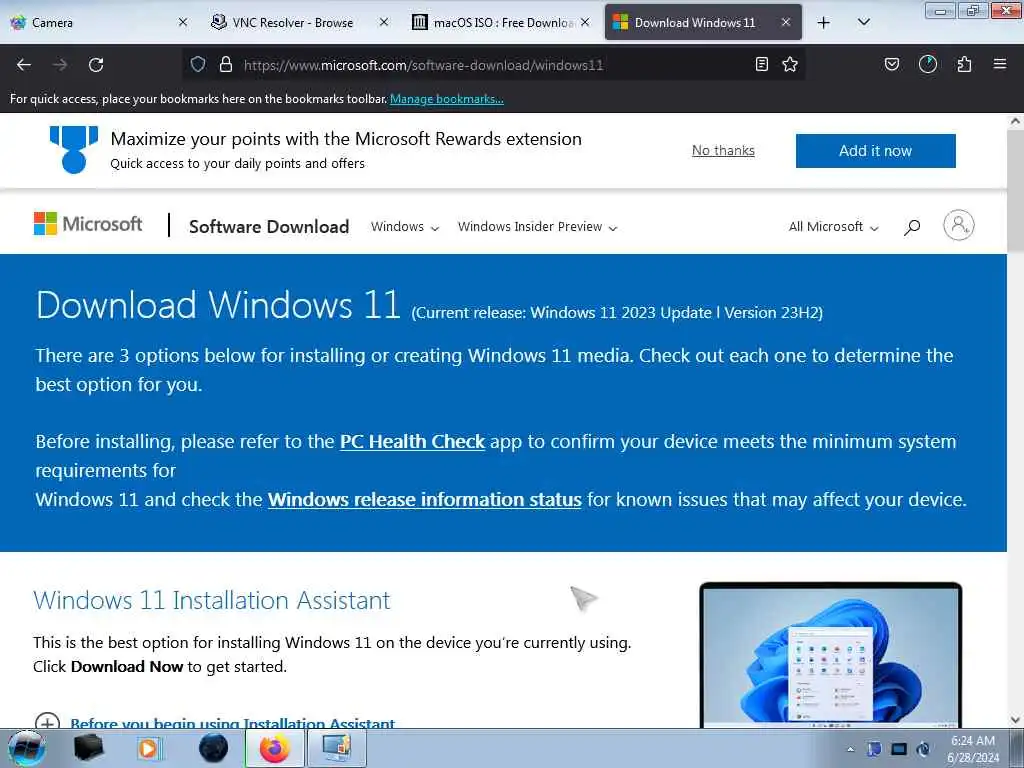Click the Microsoft Rewards medal icon
Screen dimensions: 1024x768
tap(74, 150)
